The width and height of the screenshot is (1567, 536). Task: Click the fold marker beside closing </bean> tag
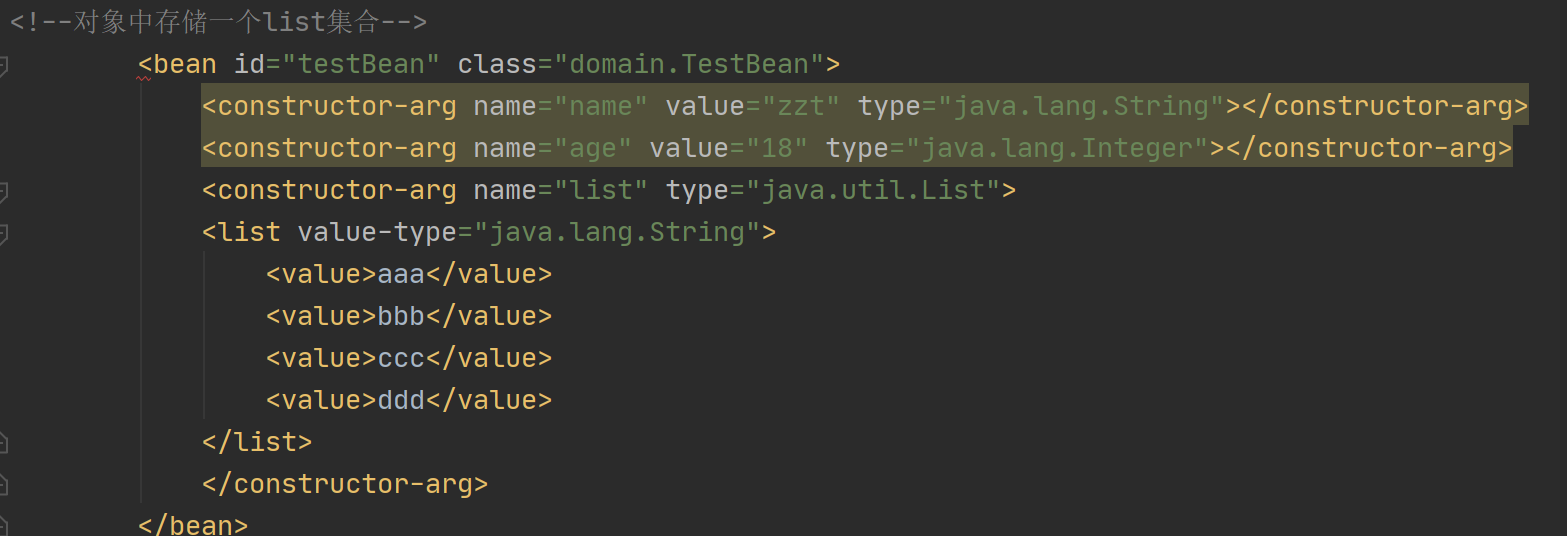coord(4,526)
